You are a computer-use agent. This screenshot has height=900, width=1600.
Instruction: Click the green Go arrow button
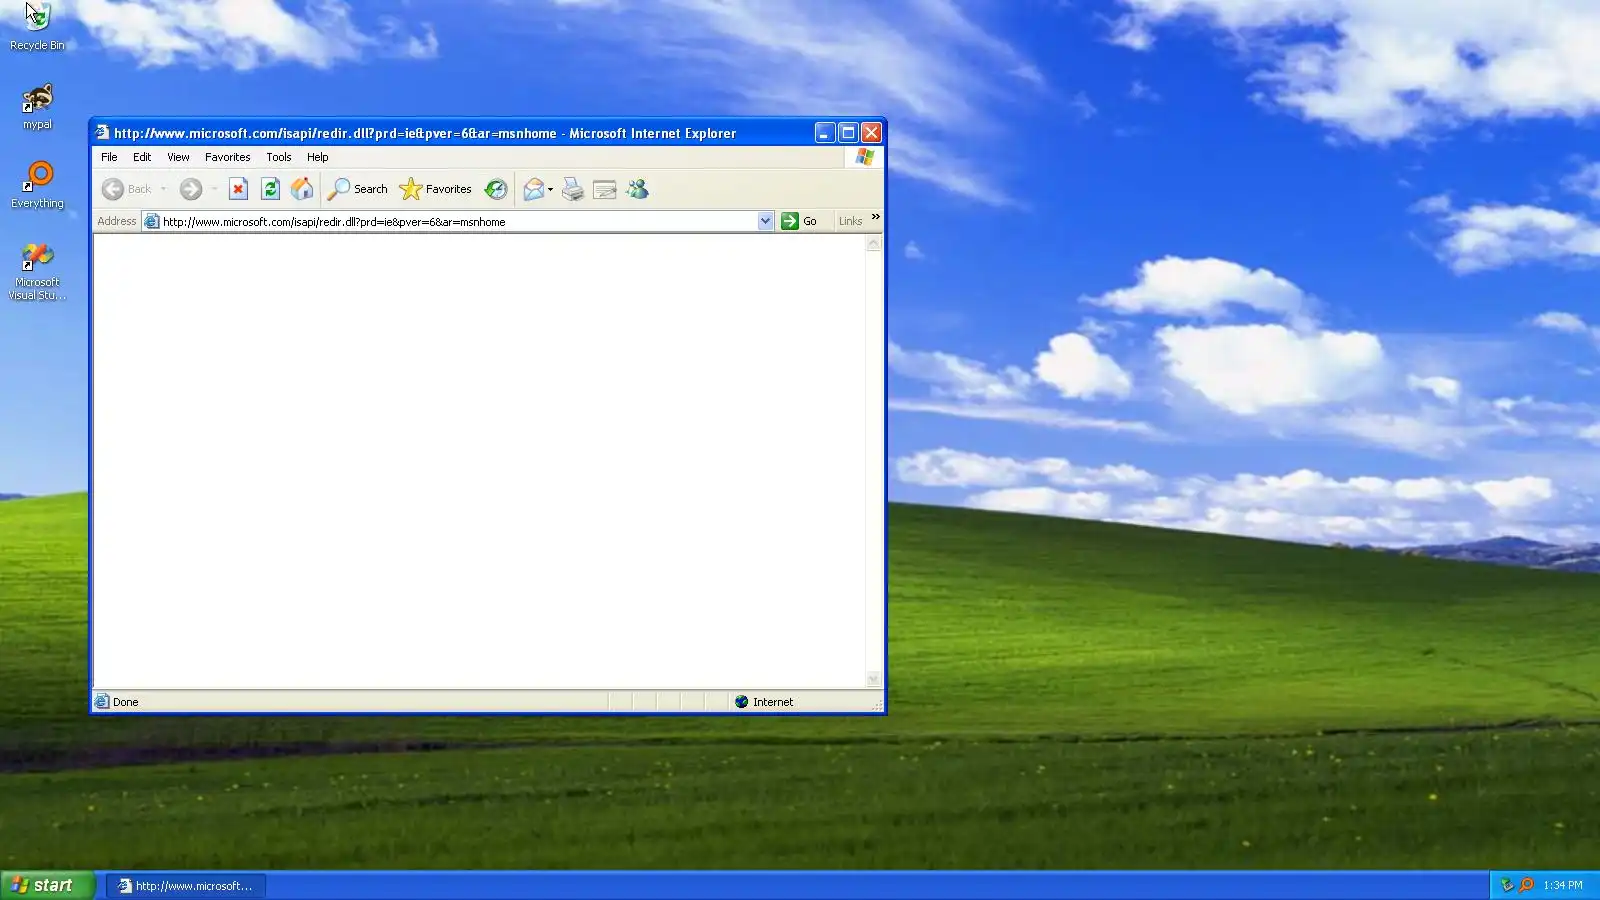click(x=790, y=221)
